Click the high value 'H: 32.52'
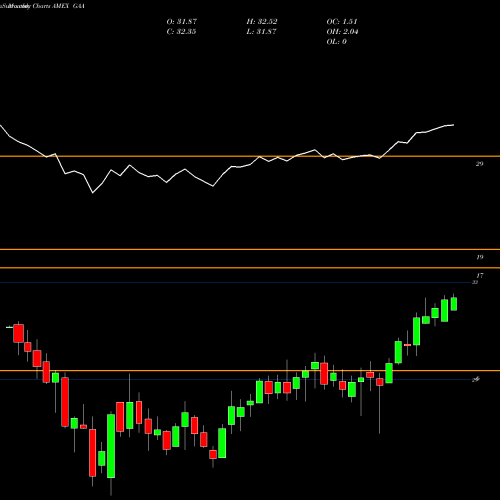 pyautogui.click(x=262, y=22)
